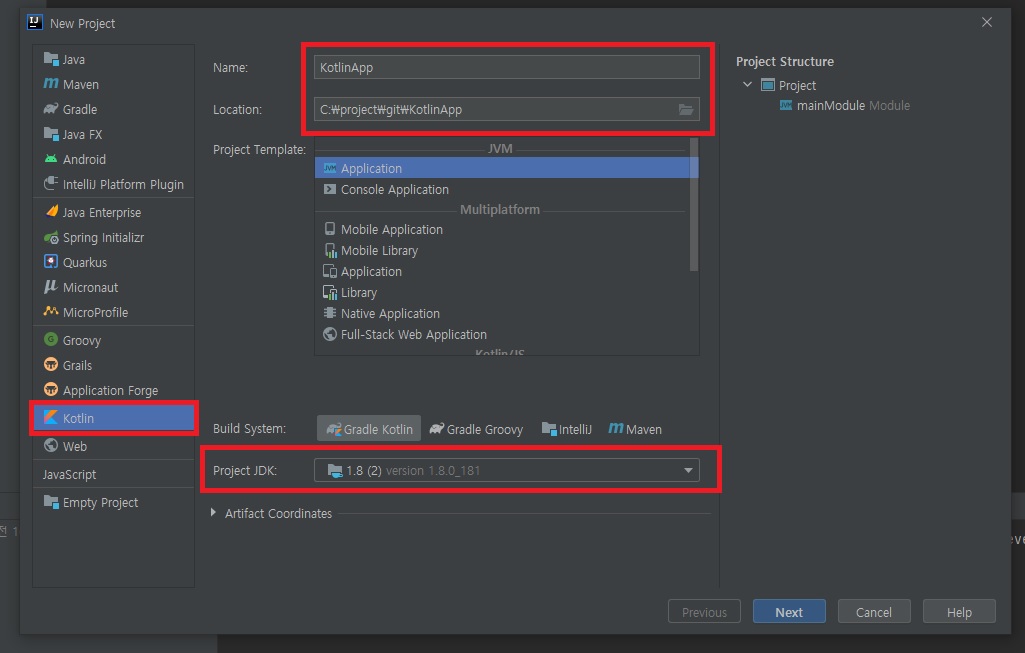Select the JVM Application template

tap(507, 168)
